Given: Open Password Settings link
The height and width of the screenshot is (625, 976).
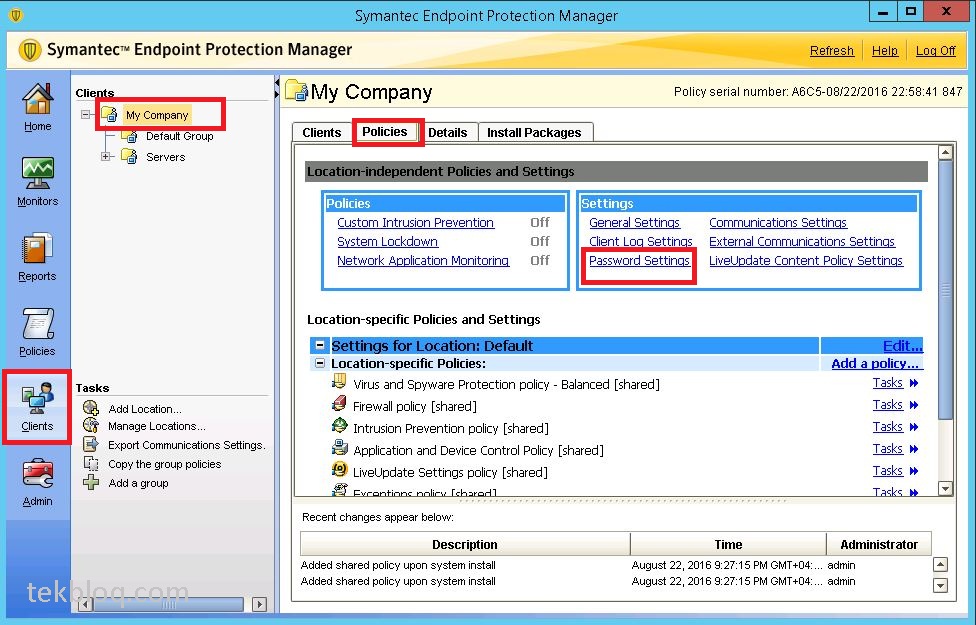Looking at the screenshot, I should click(x=639, y=260).
